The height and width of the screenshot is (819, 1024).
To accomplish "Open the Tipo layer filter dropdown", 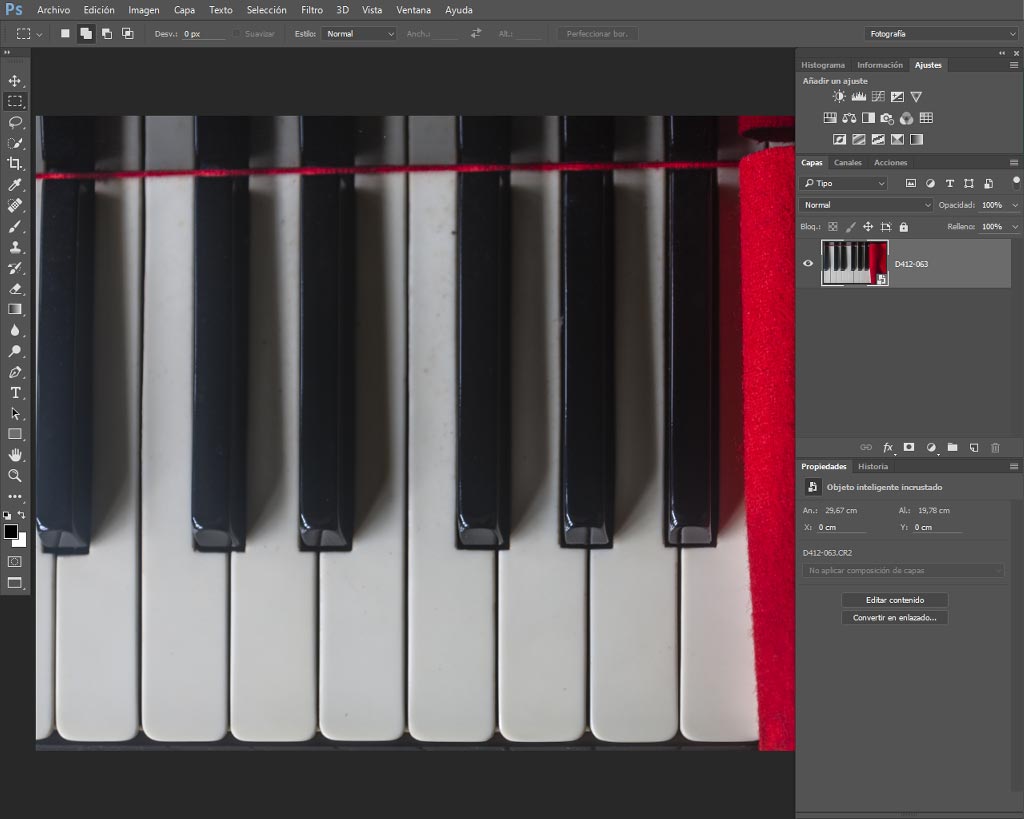I will pyautogui.click(x=844, y=184).
